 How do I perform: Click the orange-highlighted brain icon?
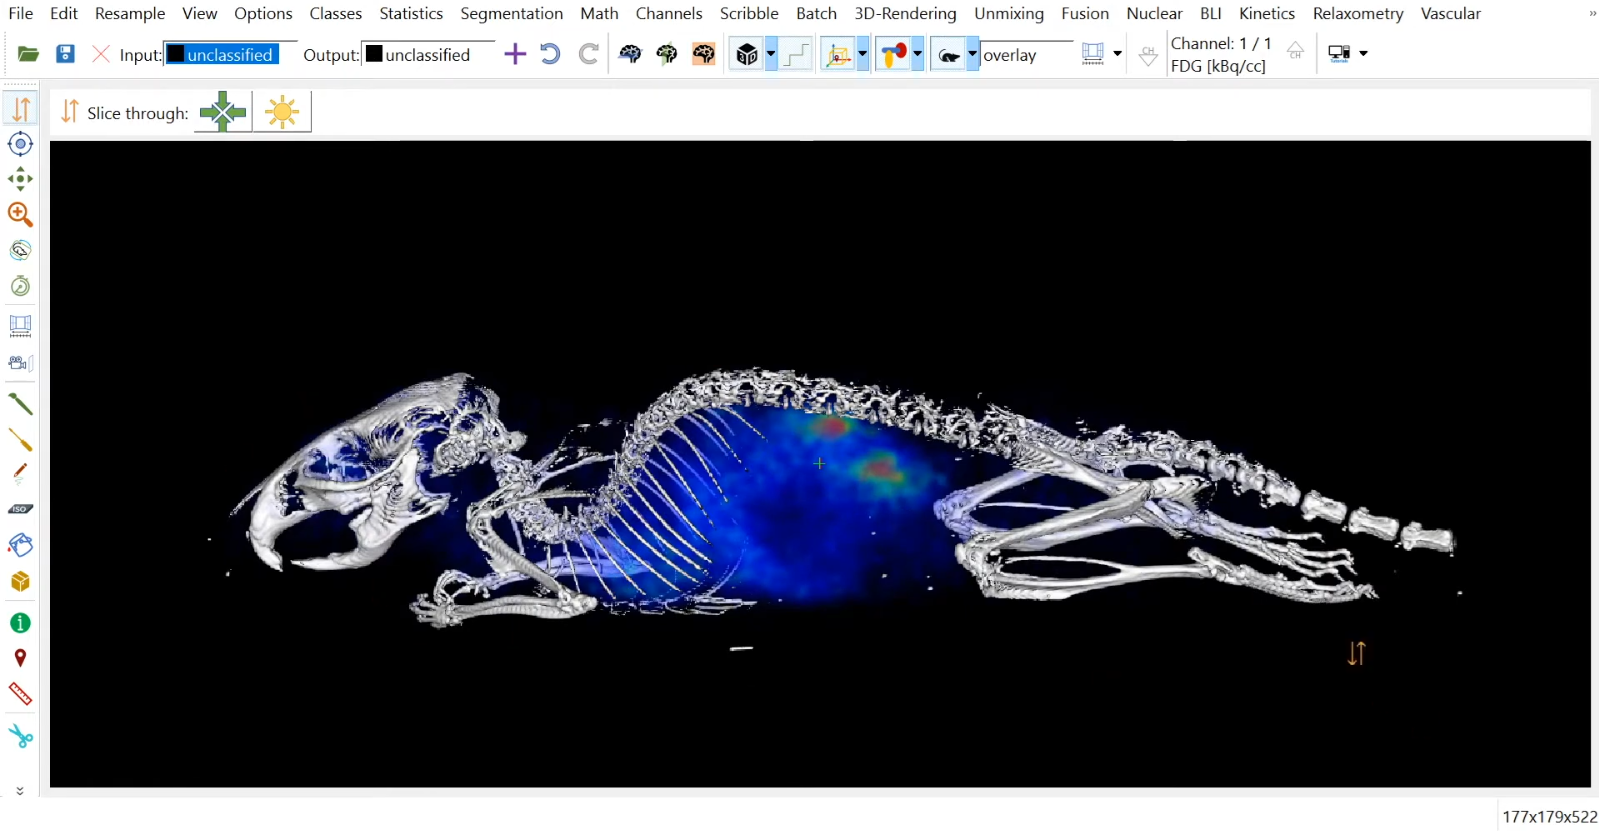pyautogui.click(x=704, y=54)
